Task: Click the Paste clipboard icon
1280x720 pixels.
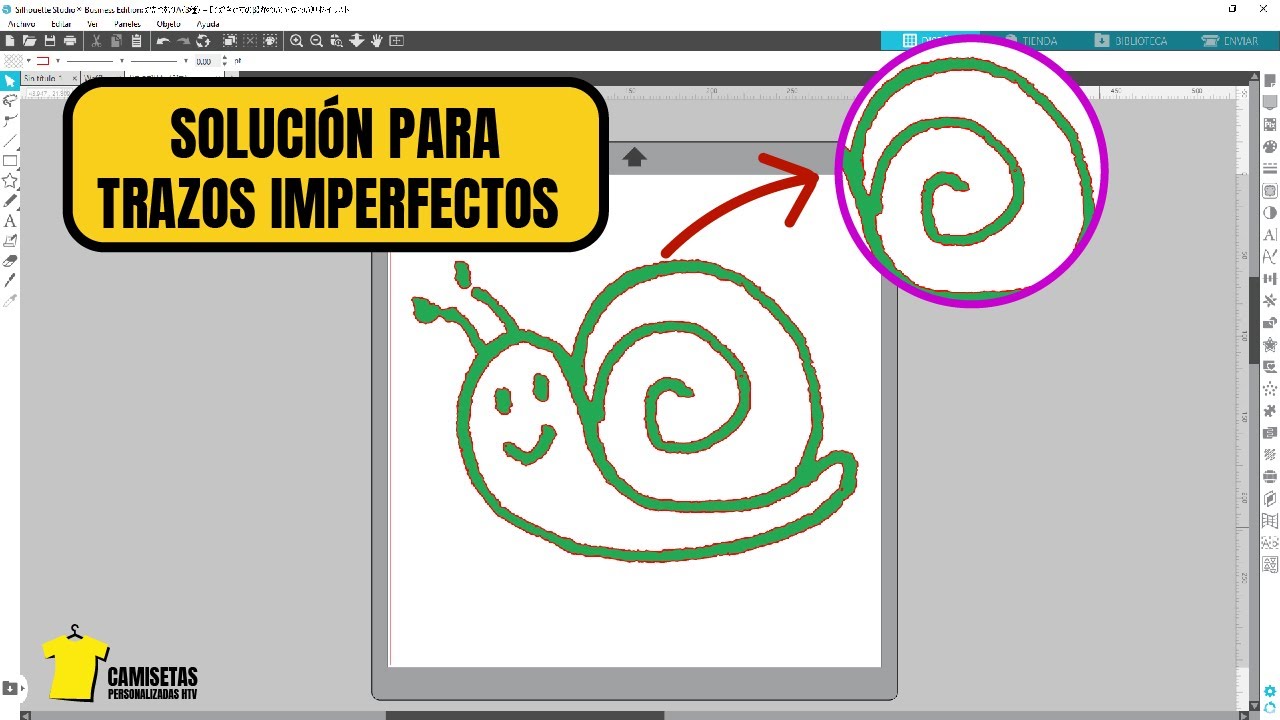Action: click(136, 41)
